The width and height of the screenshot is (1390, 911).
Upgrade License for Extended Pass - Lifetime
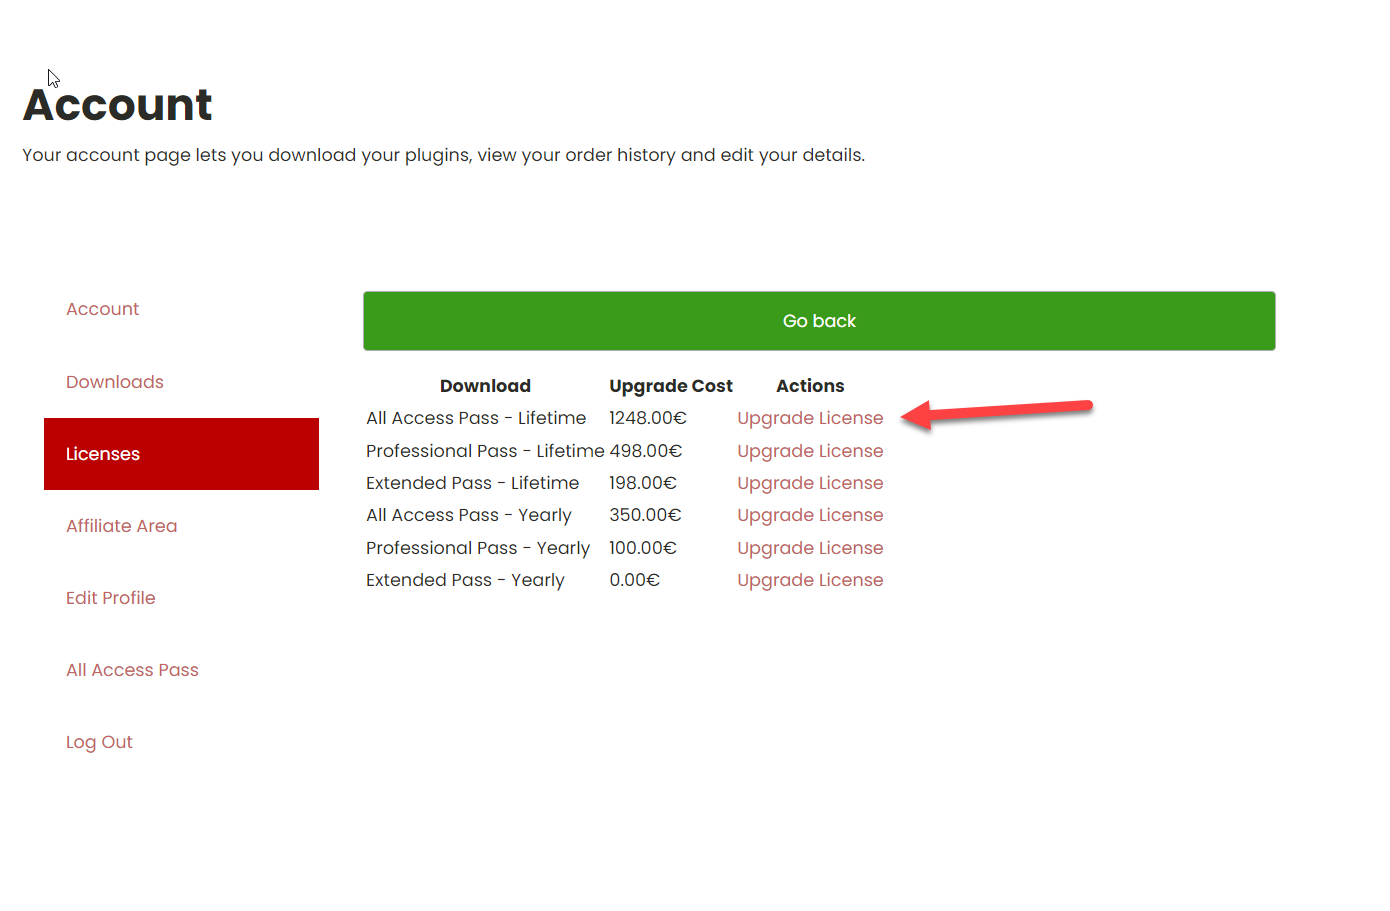point(810,483)
